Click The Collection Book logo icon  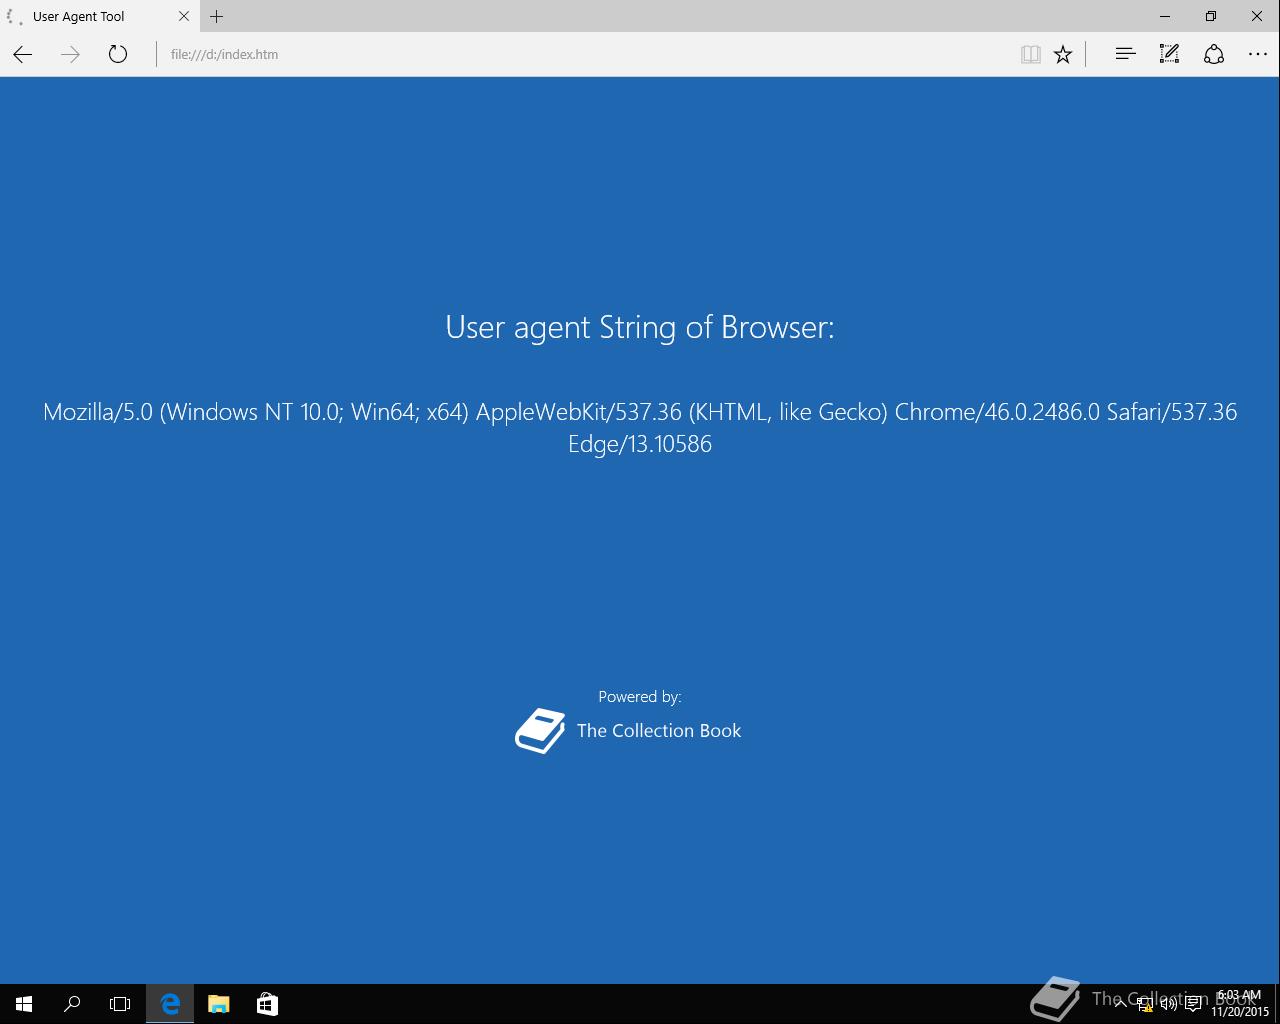point(540,731)
